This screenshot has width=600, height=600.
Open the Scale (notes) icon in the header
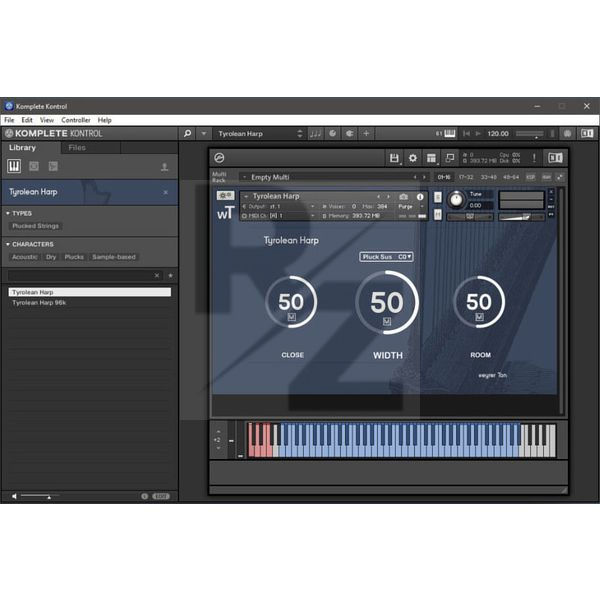[316, 134]
